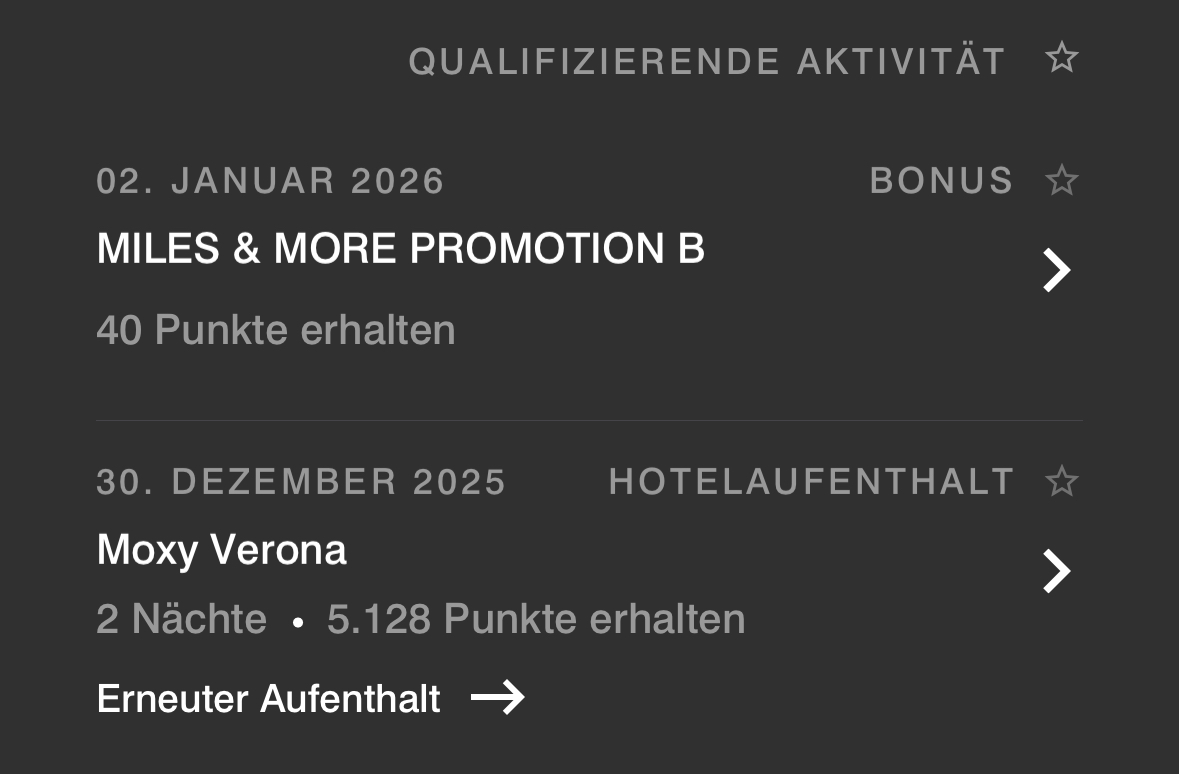Viewport: 1179px width, 774px height.
Task: Click the star next to HOTELAUFENTHALT
Action: pos(1061,482)
